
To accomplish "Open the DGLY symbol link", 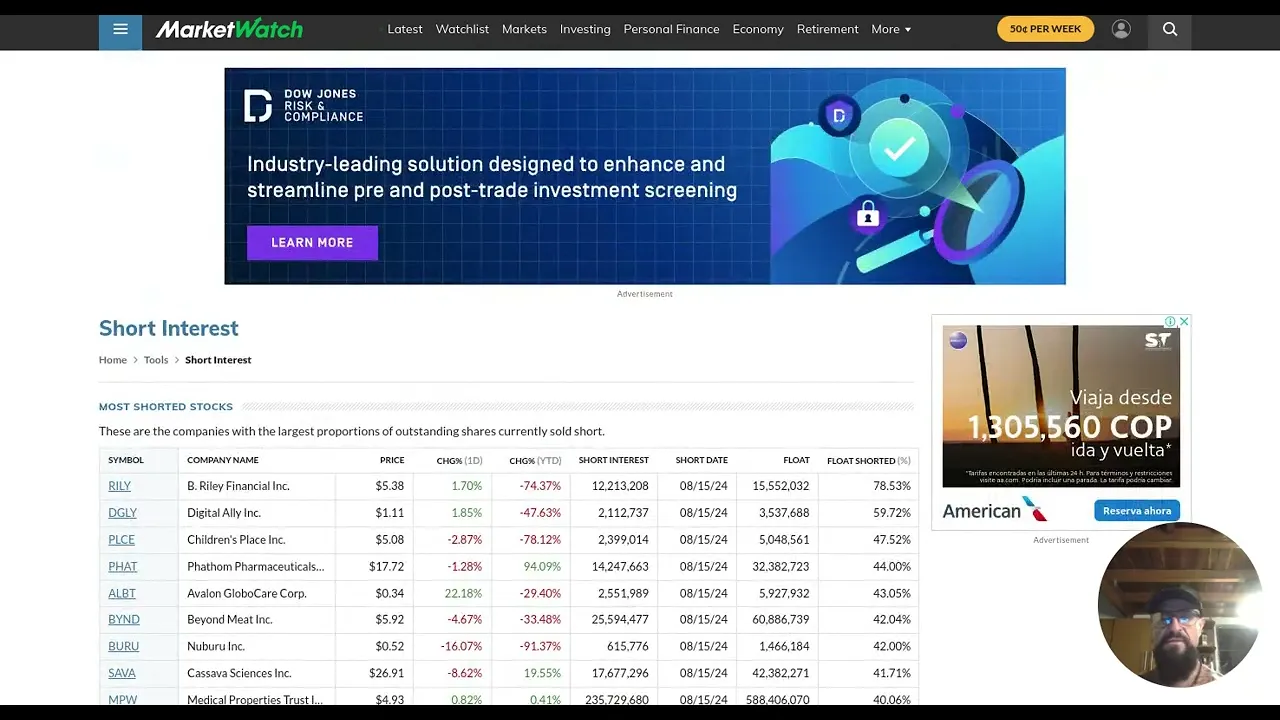I will click(x=122, y=513).
